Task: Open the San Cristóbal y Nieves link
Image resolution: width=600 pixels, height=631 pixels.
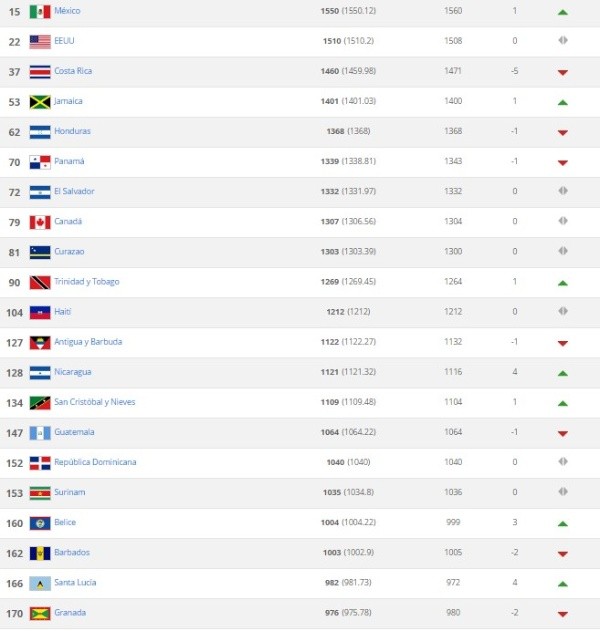Action: click(x=94, y=402)
